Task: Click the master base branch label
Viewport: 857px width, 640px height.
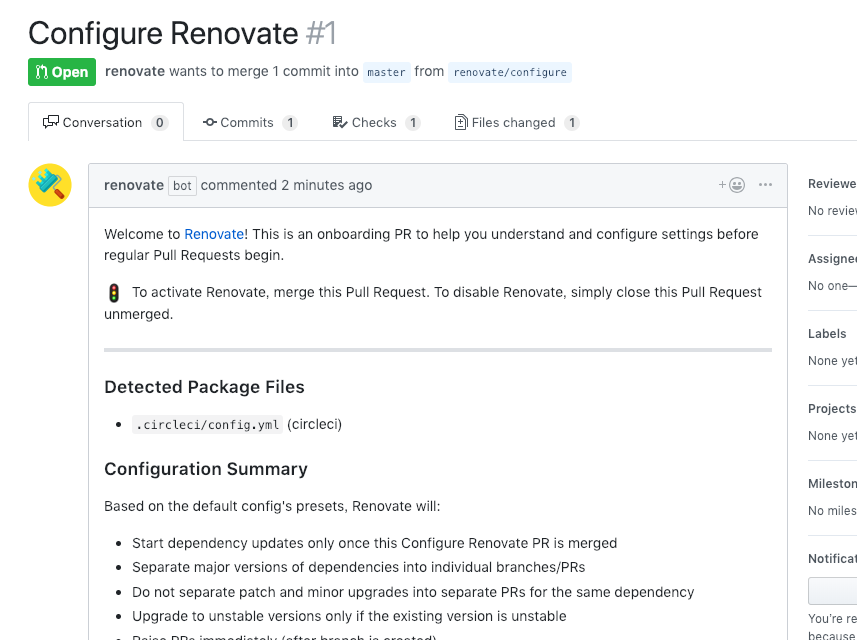Action: (x=386, y=72)
